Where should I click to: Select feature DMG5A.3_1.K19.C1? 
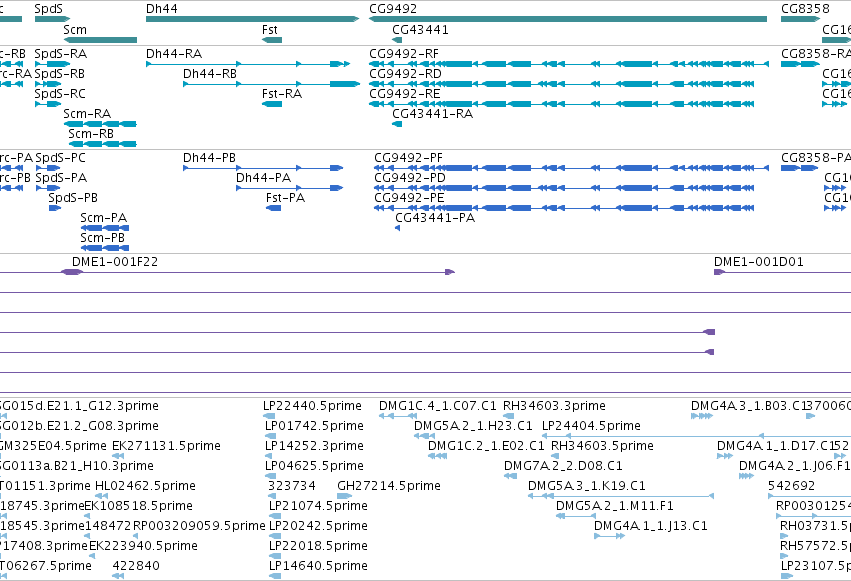621,496
